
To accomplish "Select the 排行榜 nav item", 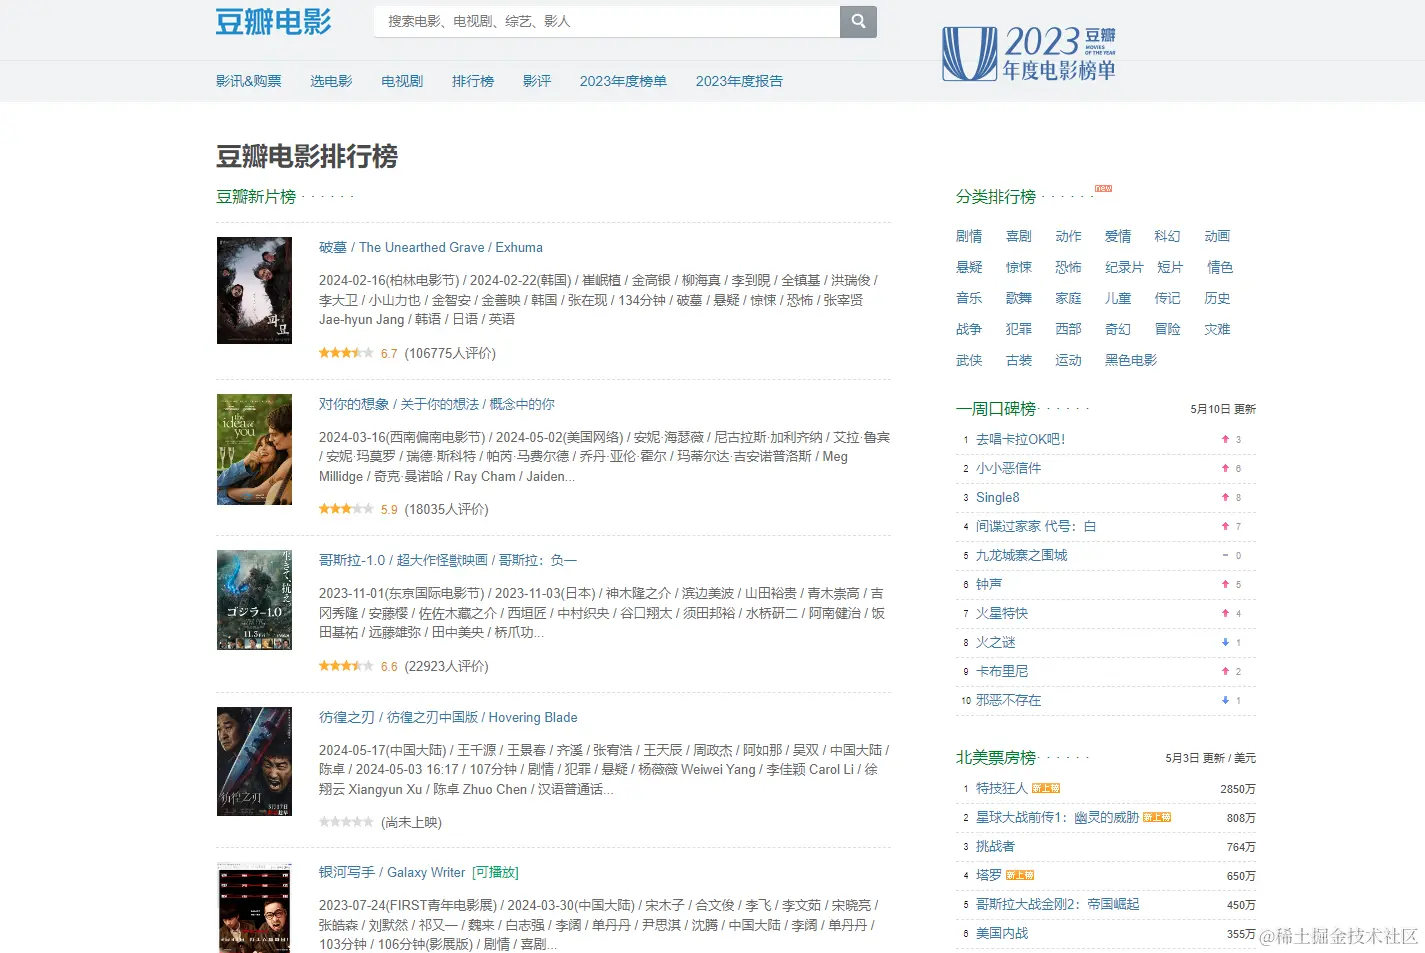I will click(473, 81).
